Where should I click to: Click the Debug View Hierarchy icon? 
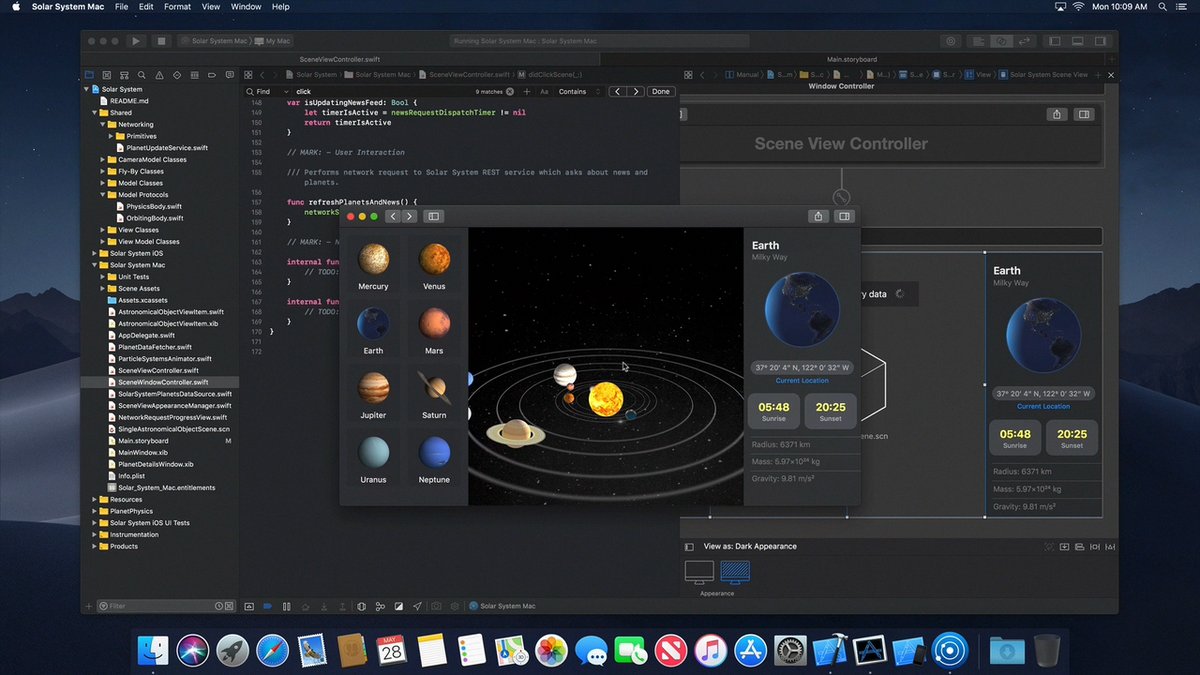pyautogui.click(x=361, y=605)
